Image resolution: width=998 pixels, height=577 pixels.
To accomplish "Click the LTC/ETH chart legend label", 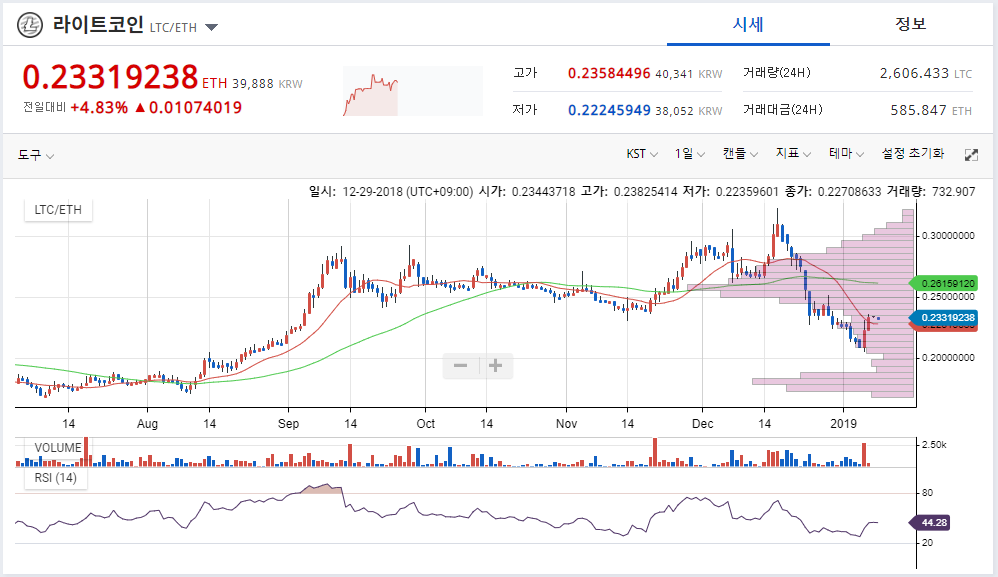I will point(58,210).
